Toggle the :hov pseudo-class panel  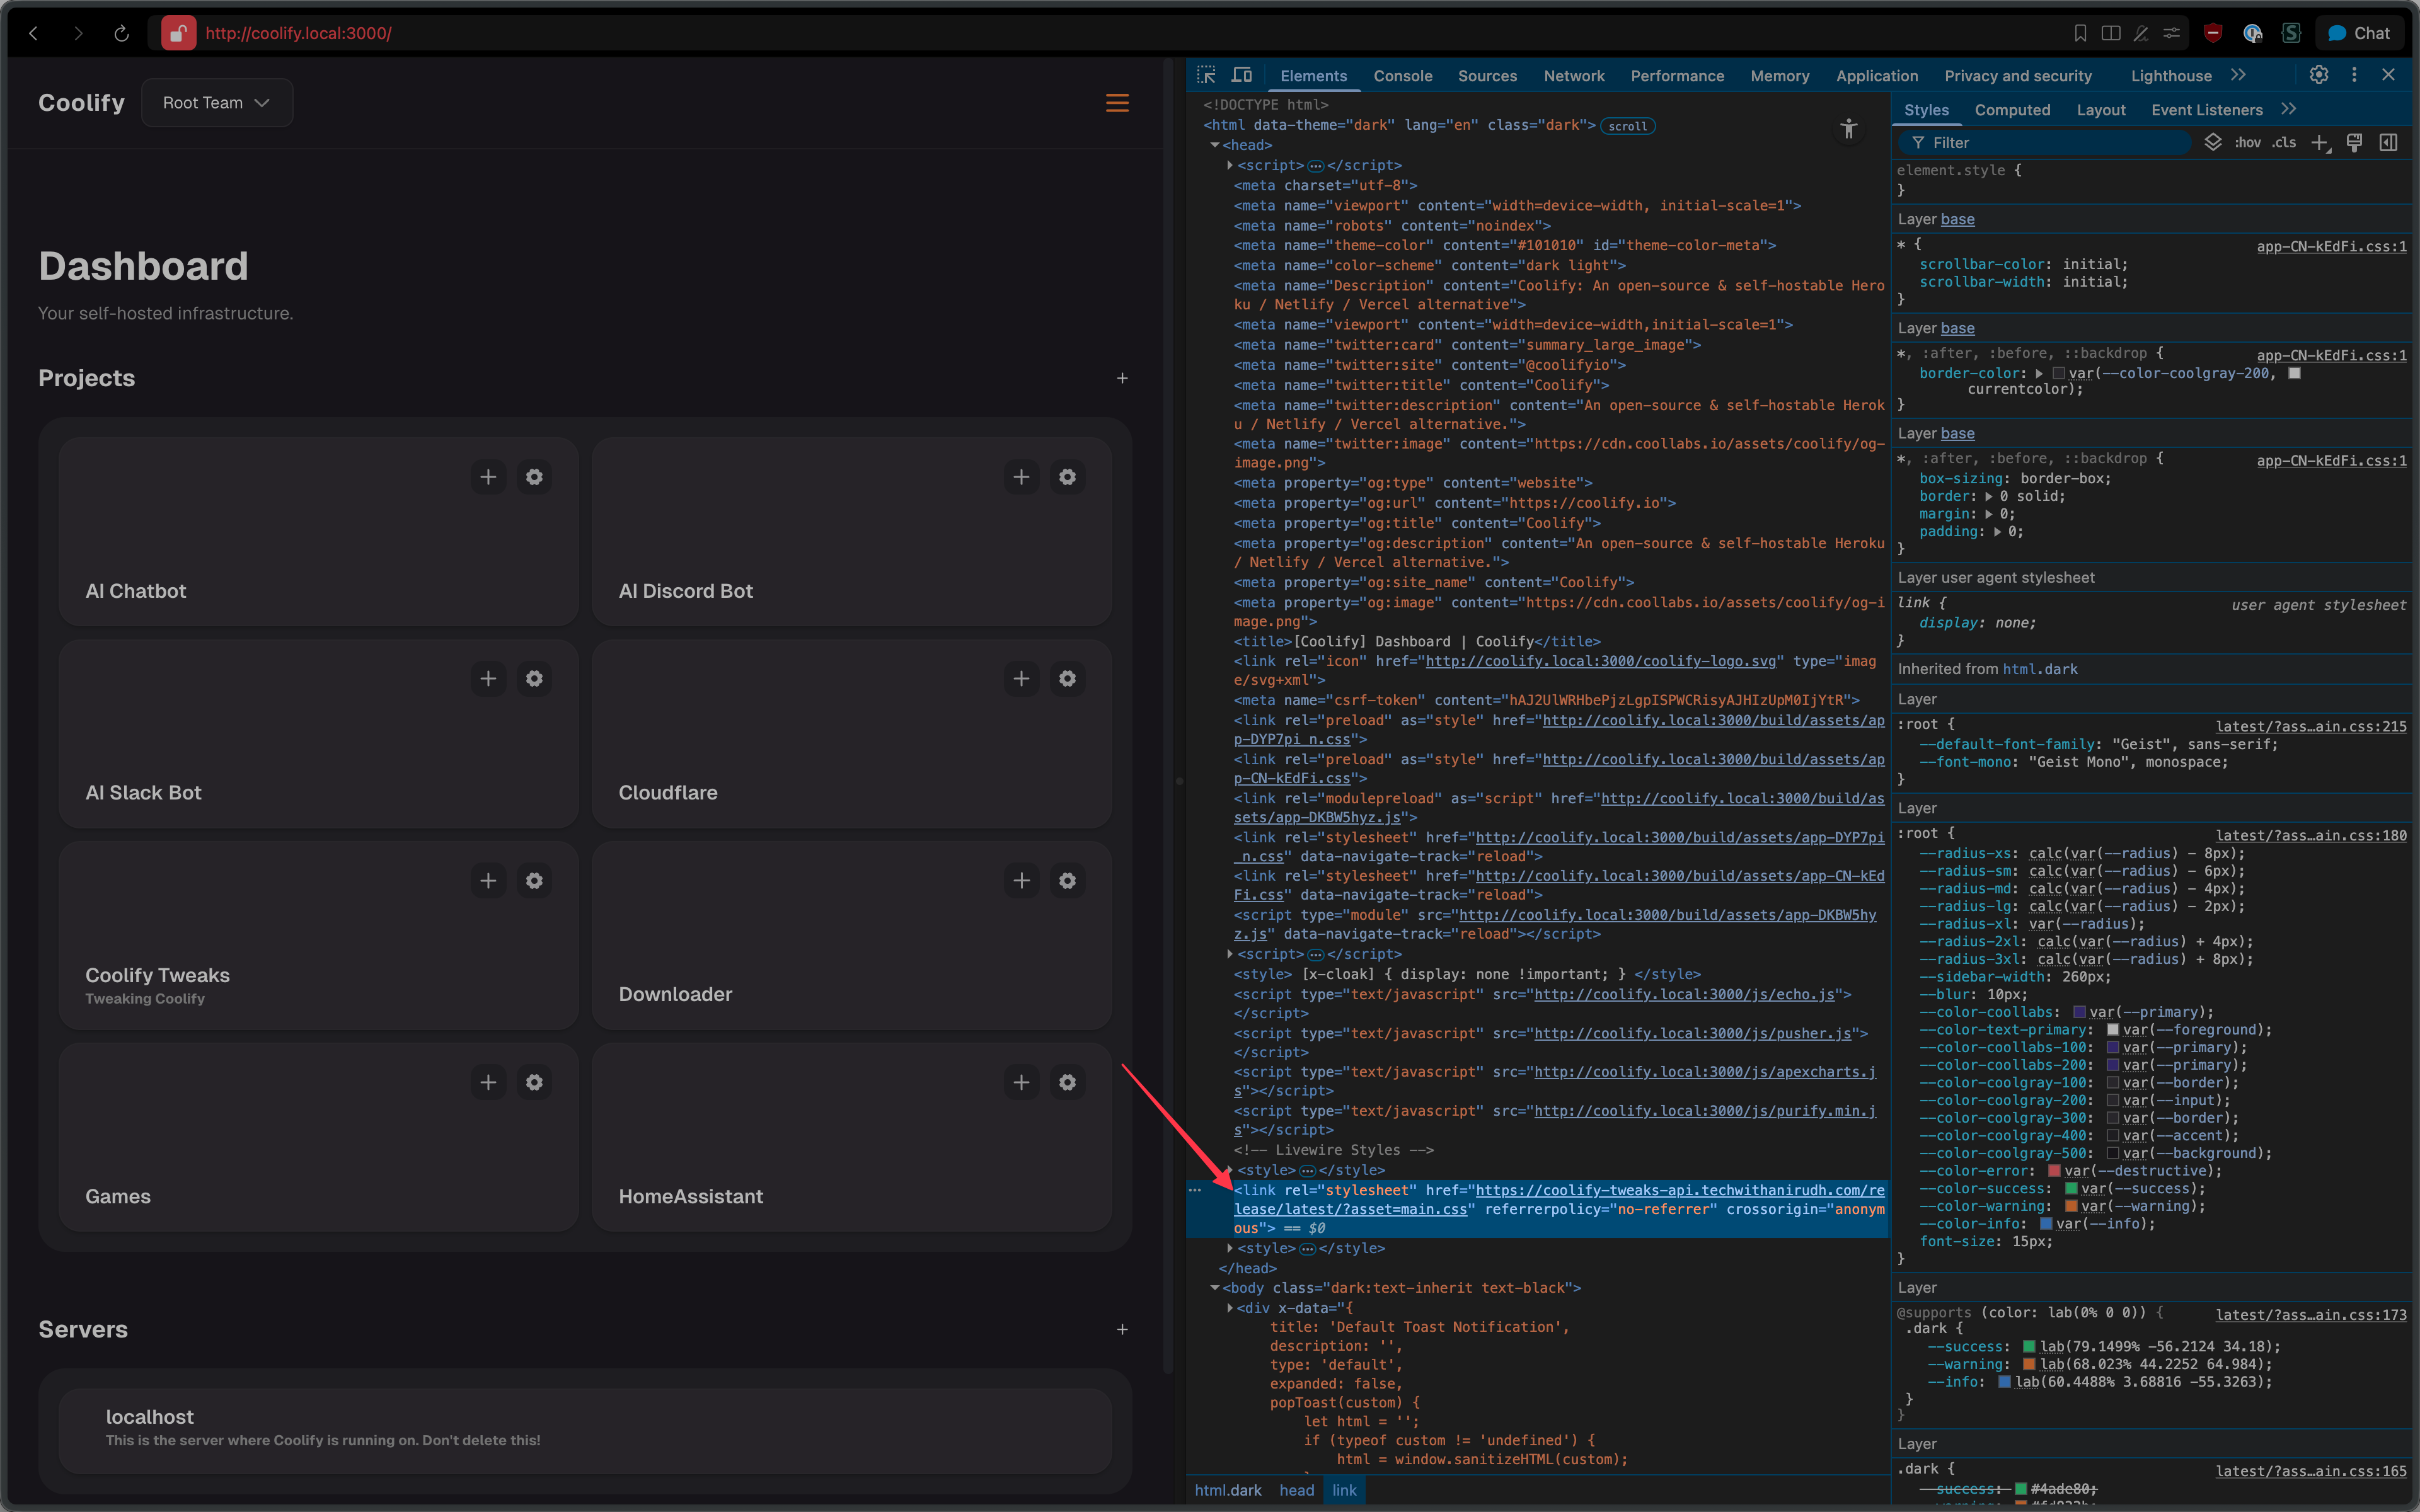click(2247, 142)
